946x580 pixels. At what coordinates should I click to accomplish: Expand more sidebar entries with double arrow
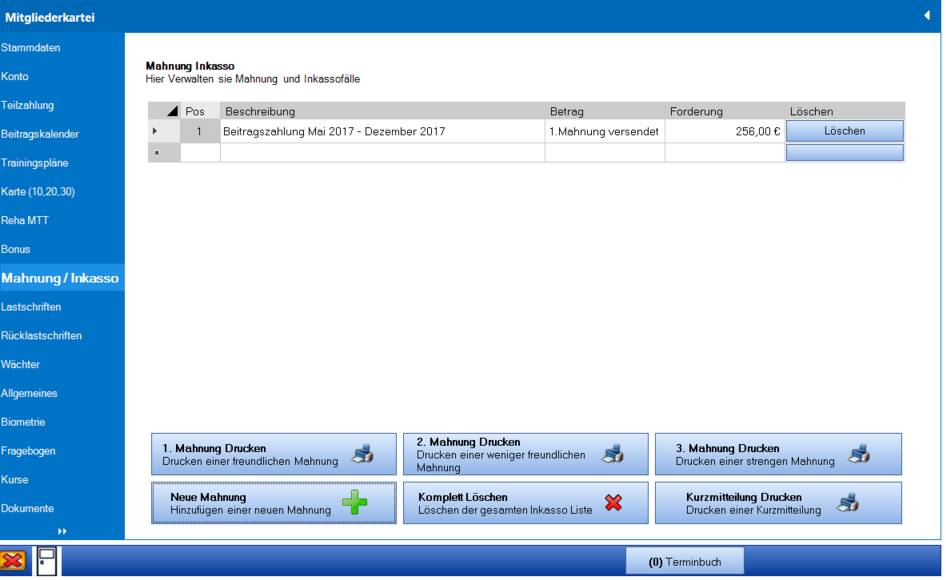tap(62, 532)
